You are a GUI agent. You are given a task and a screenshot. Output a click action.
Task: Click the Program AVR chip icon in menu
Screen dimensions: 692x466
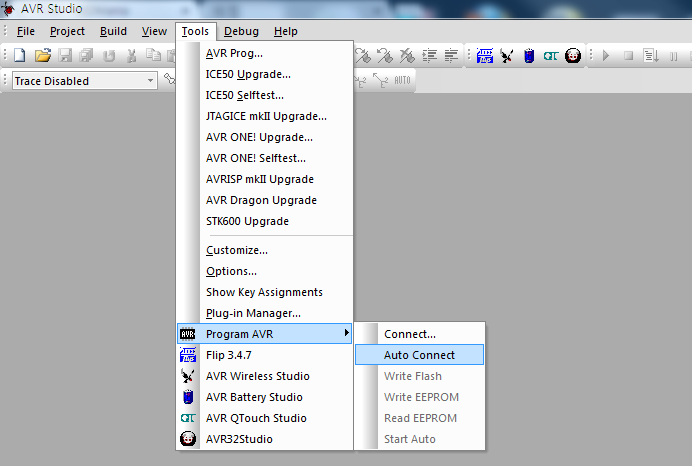click(188, 334)
